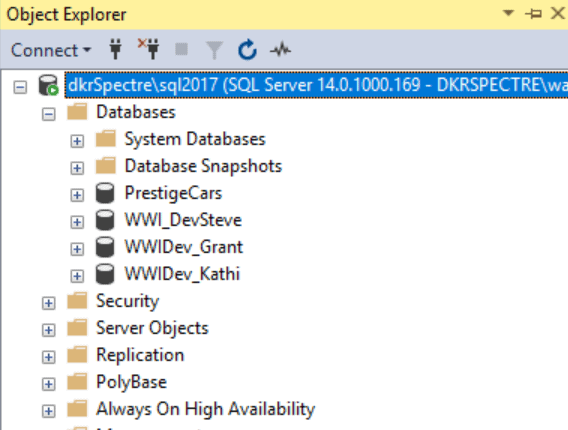The image size is (568, 430).
Task: Click the Object Explorer title bar text
Action: 66,15
